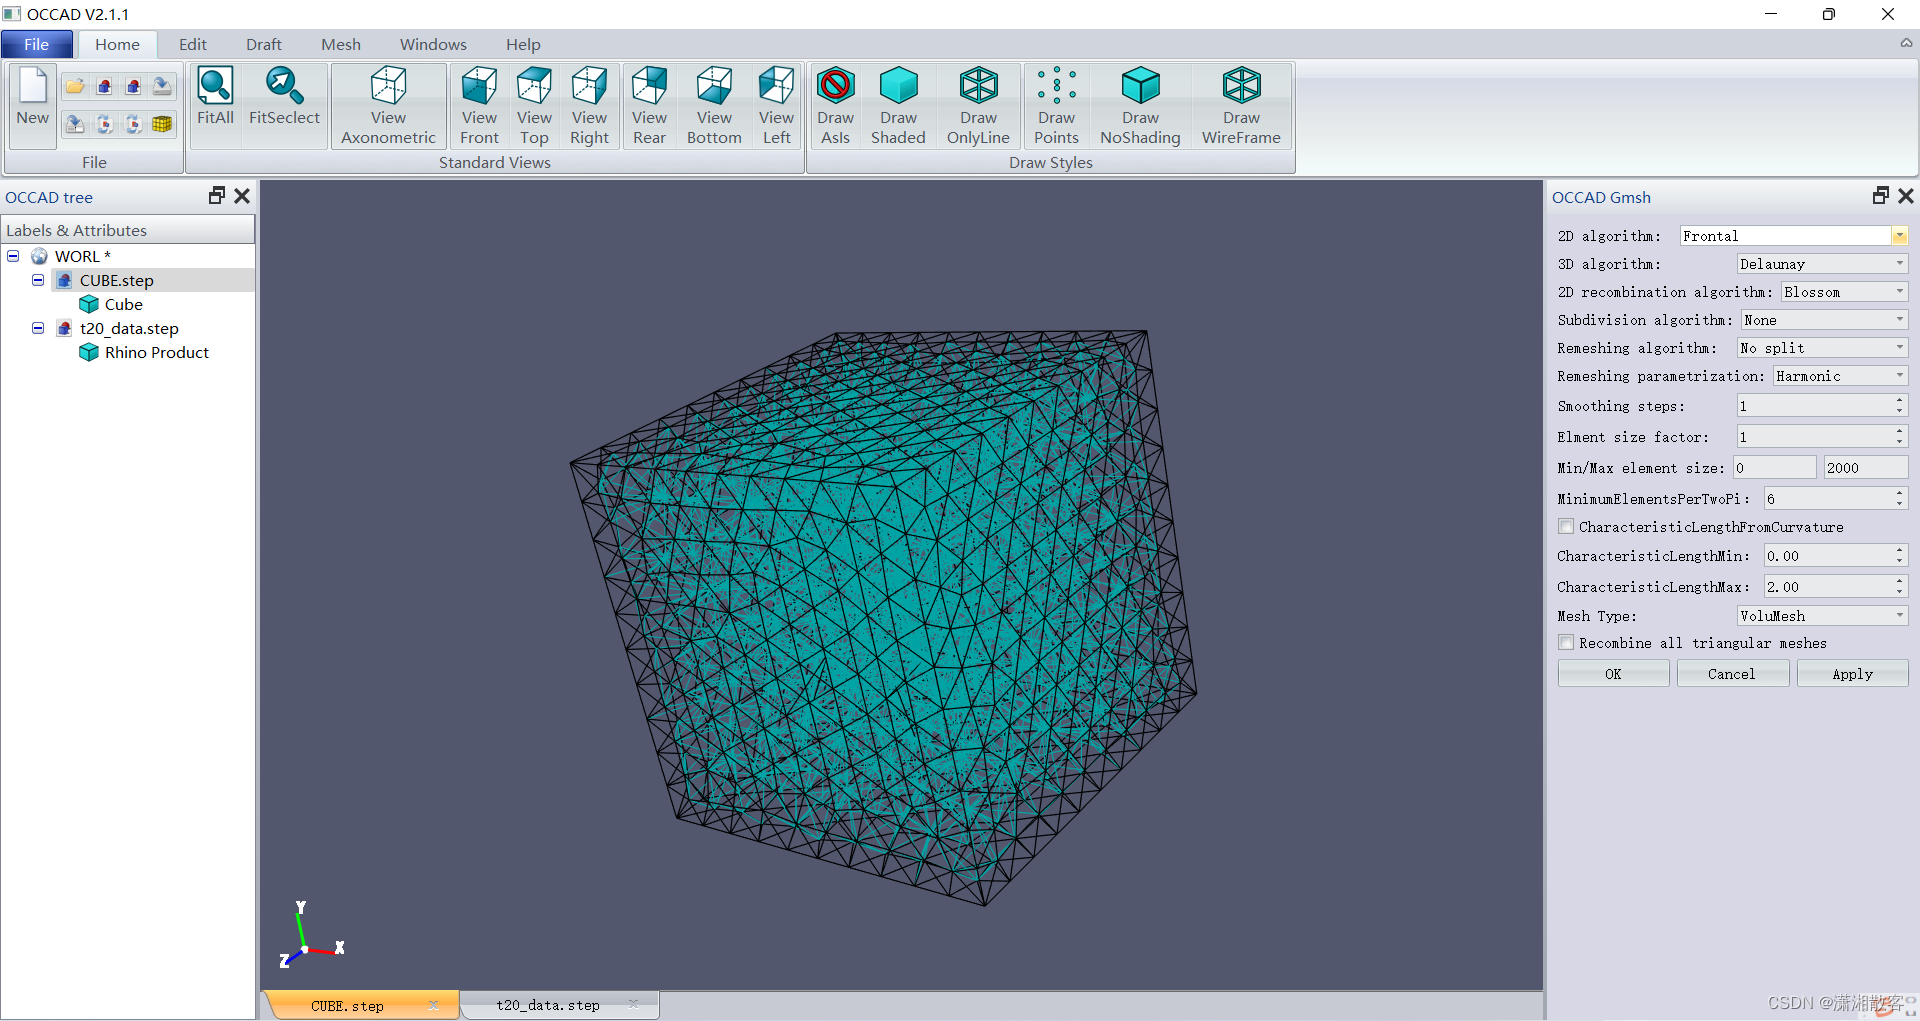The image size is (1920, 1021).
Task: Collapse the ribbon with the top-right arrow
Action: click(1907, 43)
